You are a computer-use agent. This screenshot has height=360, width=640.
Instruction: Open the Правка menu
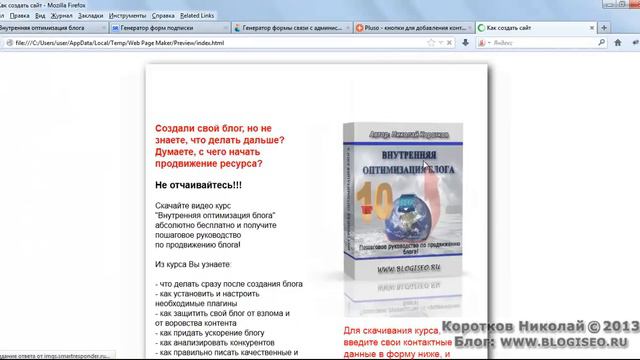click(x=19, y=16)
